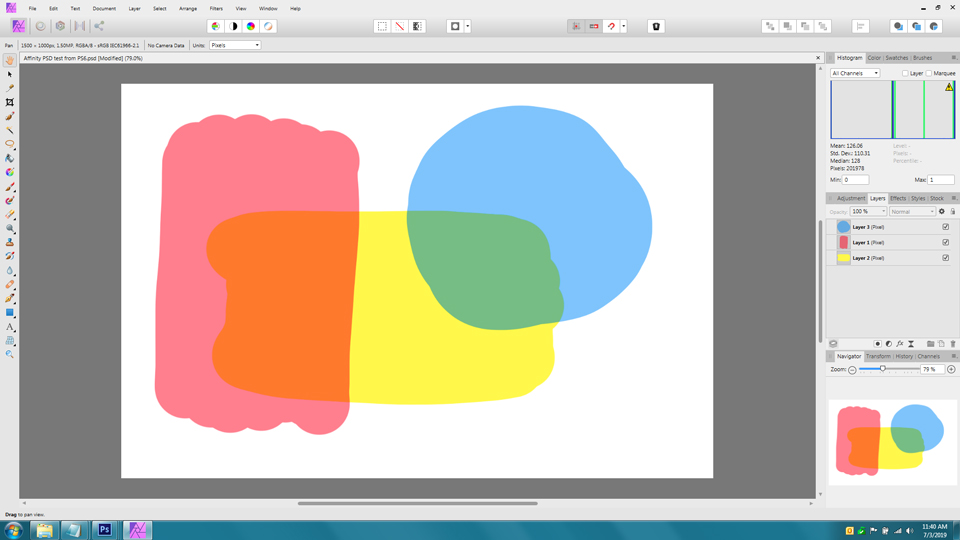Click the delete layer trash icon
The image size is (960, 540).
pos(952,344)
